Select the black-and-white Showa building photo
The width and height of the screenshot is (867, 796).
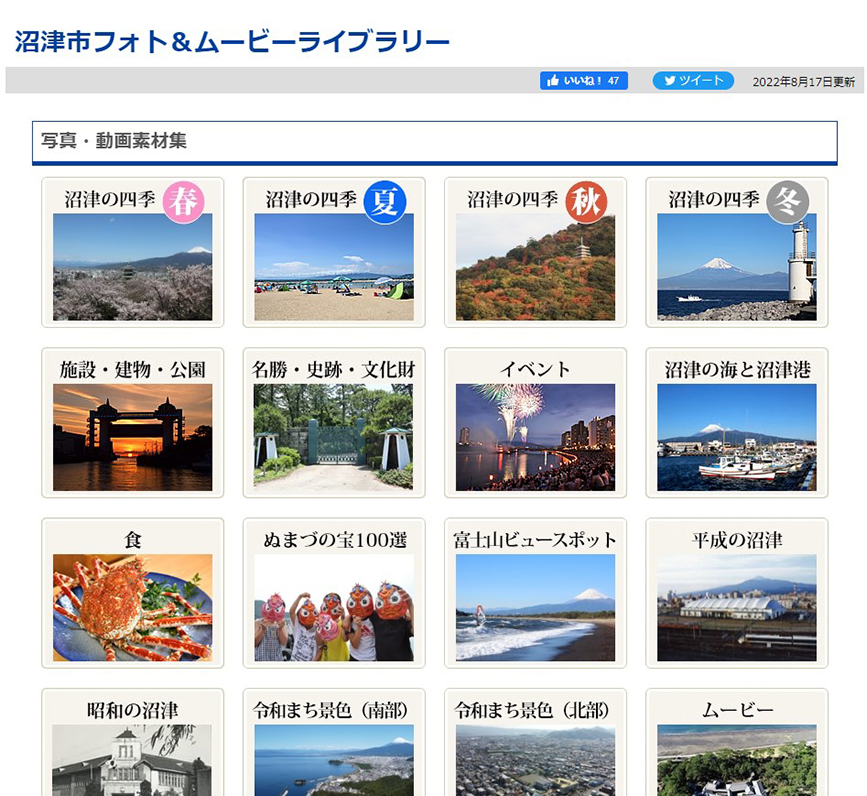tap(133, 760)
